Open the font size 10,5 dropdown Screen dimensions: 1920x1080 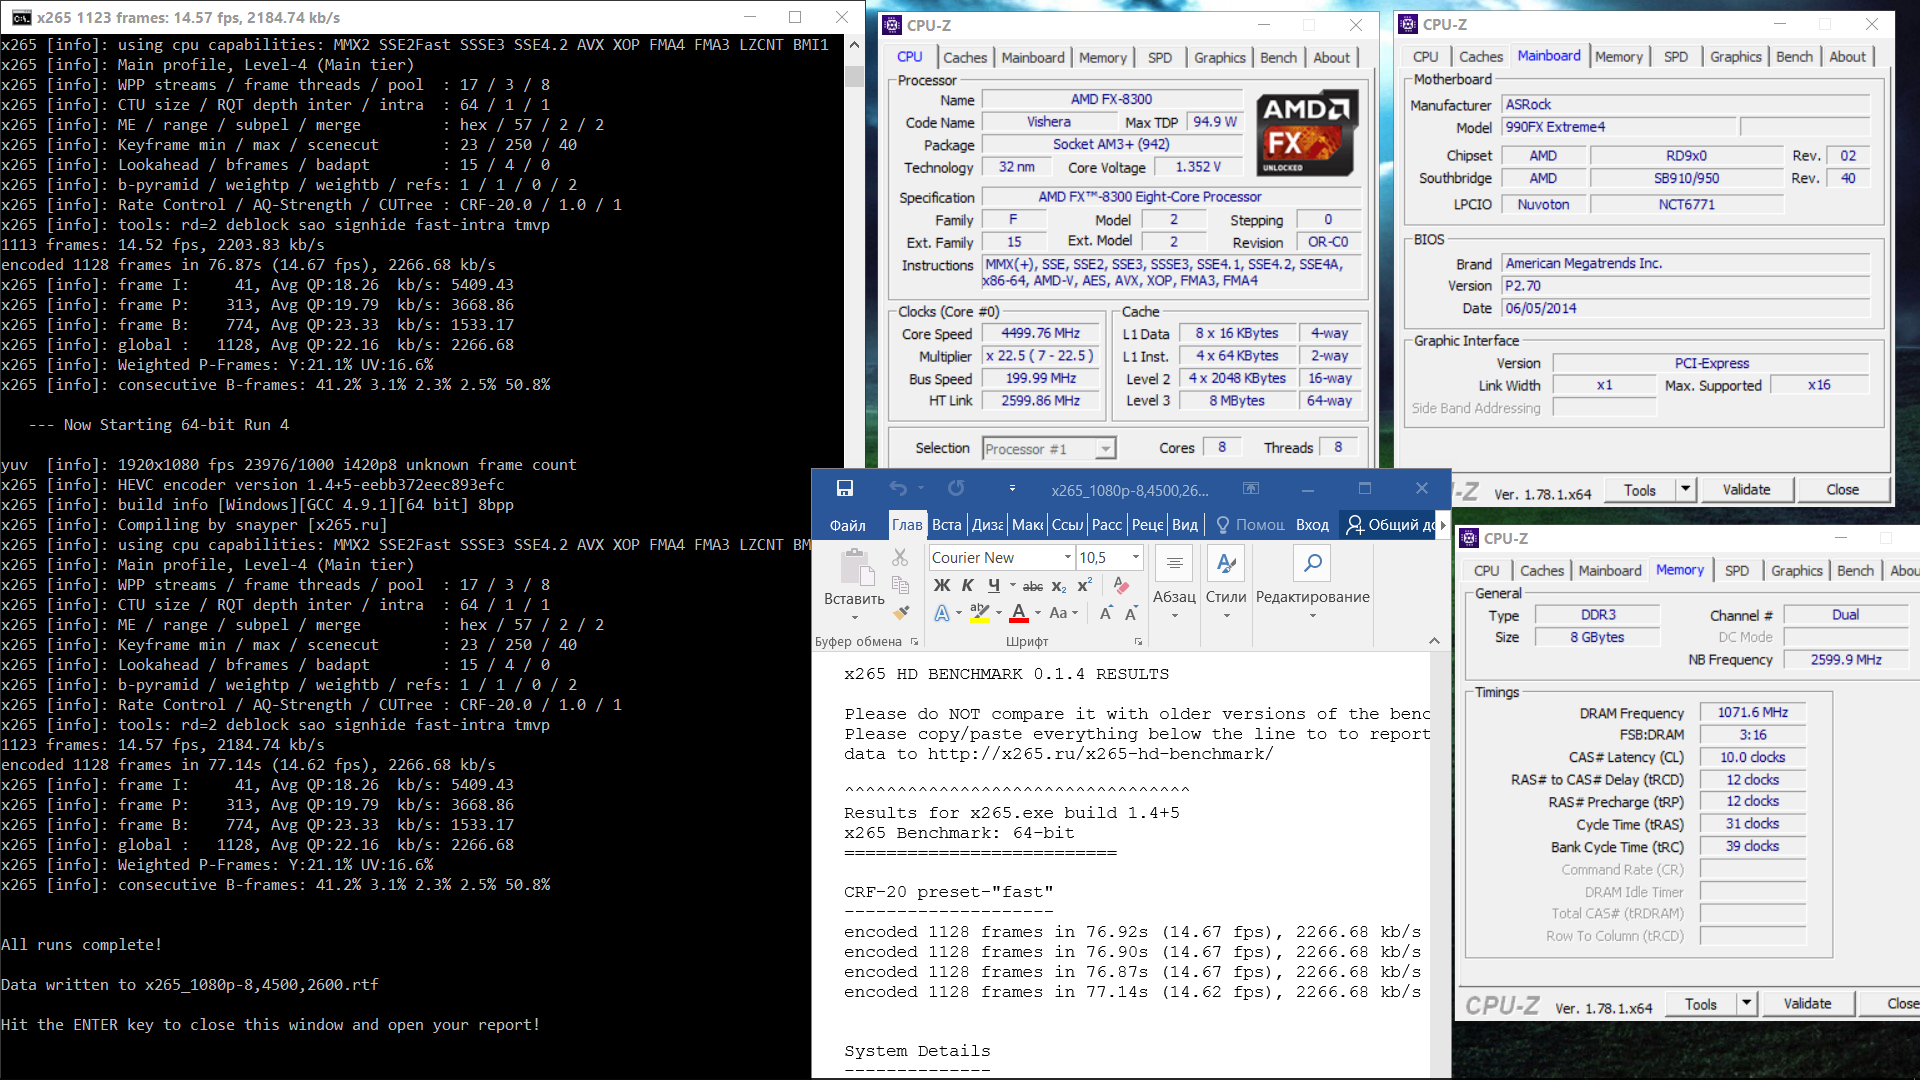(x=1136, y=557)
